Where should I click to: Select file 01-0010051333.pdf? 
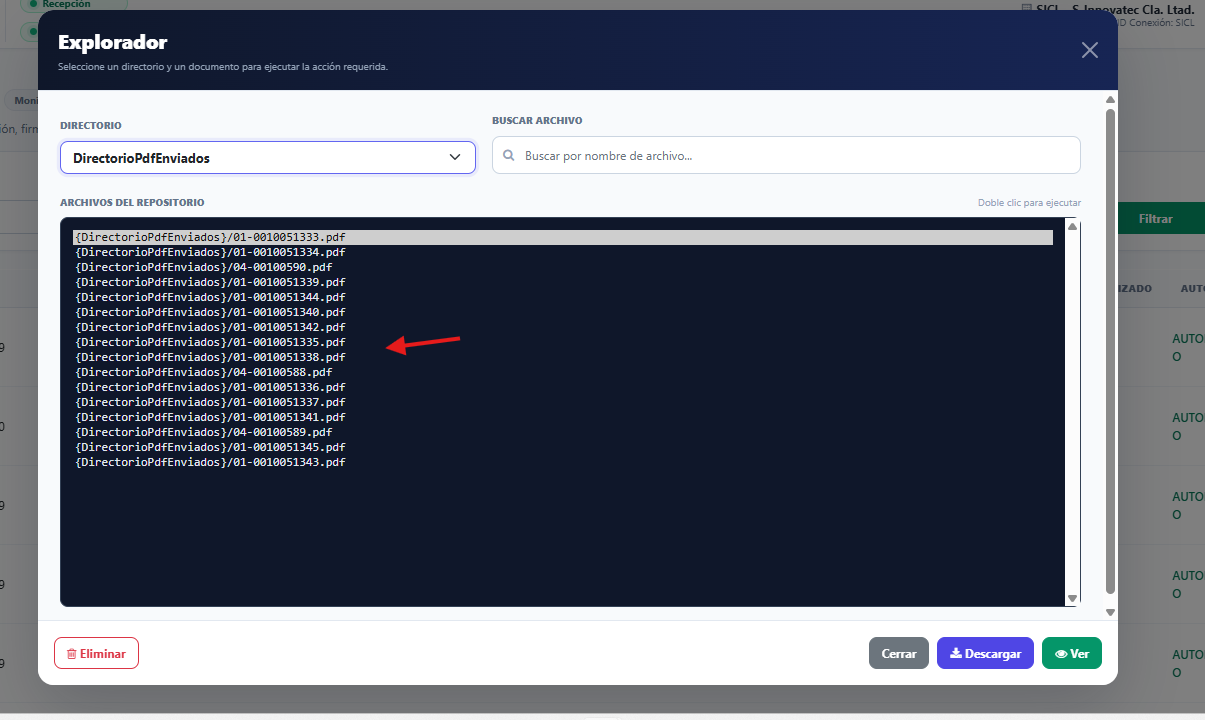click(x=563, y=237)
